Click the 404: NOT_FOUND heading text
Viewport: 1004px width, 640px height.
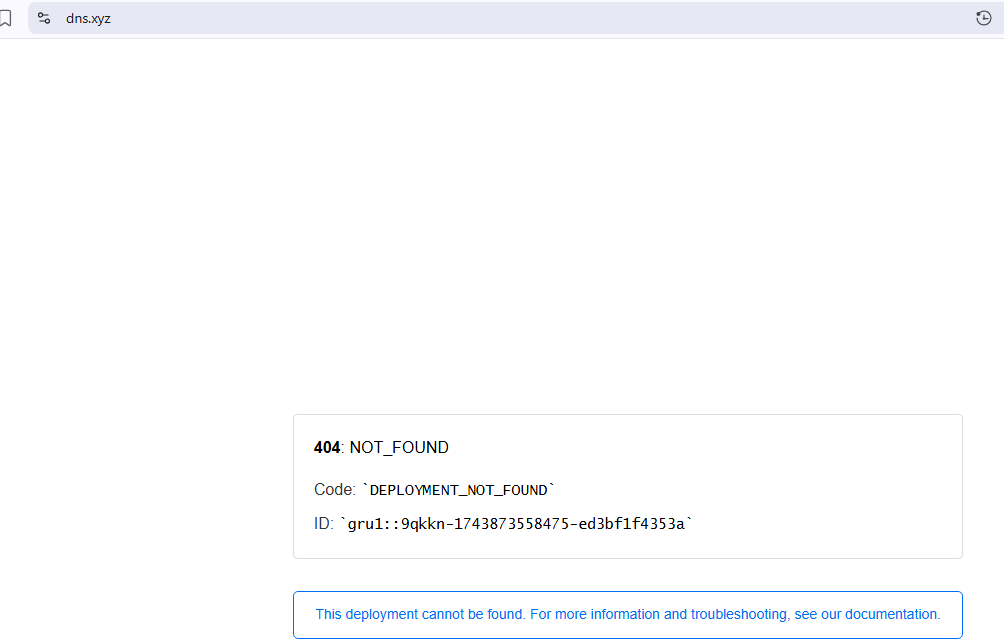coord(381,447)
